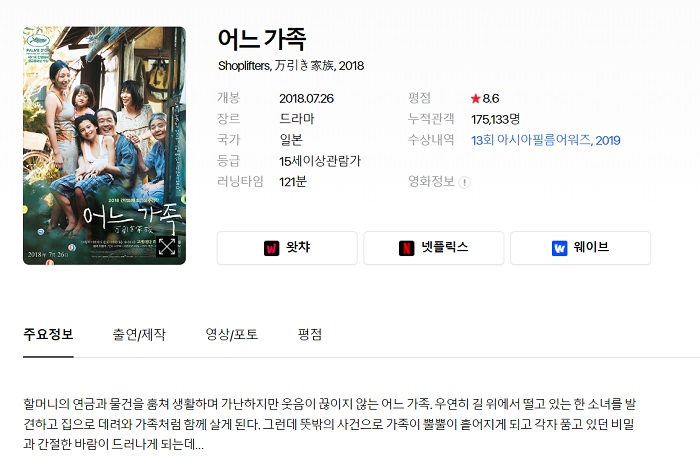Switch to the 영상/포토 tab

[232, 334]
